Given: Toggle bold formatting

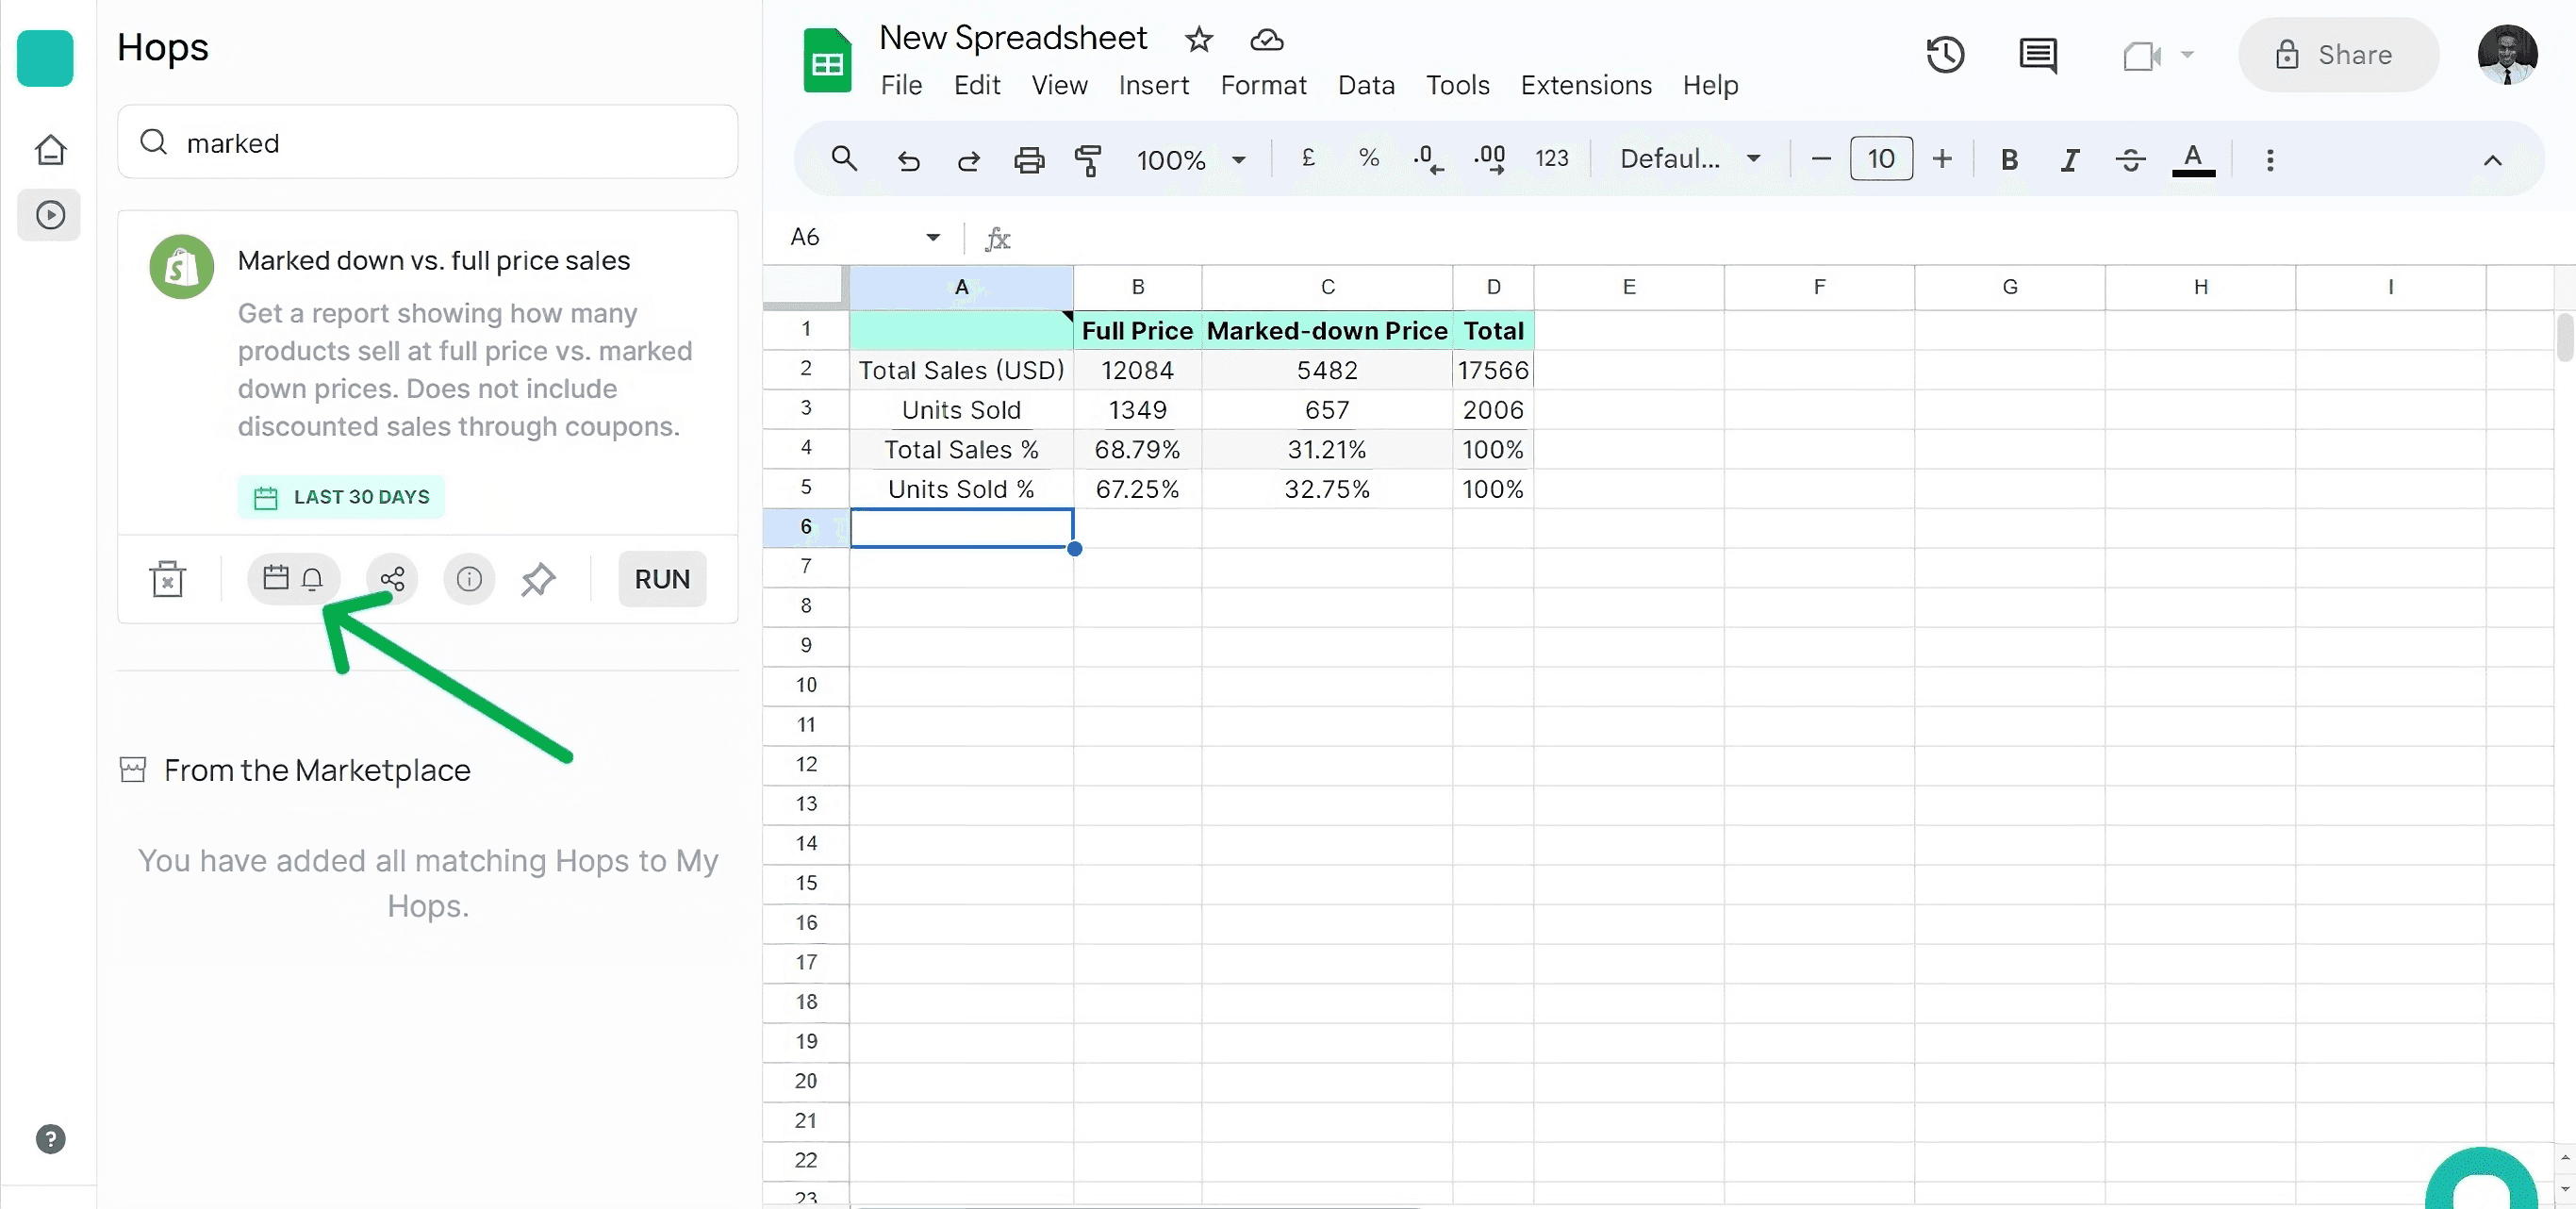Looking at the screenshot, I should tap(2008, 160).
